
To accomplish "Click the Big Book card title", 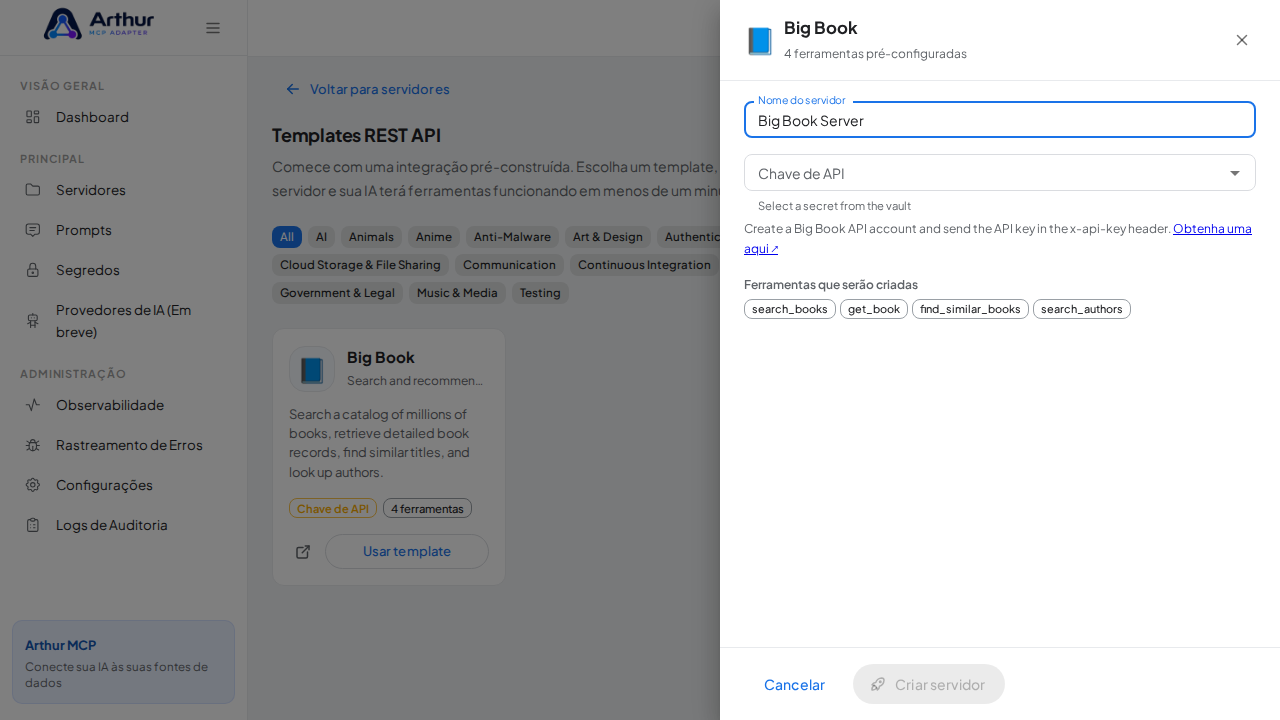I will click(381, 357).
